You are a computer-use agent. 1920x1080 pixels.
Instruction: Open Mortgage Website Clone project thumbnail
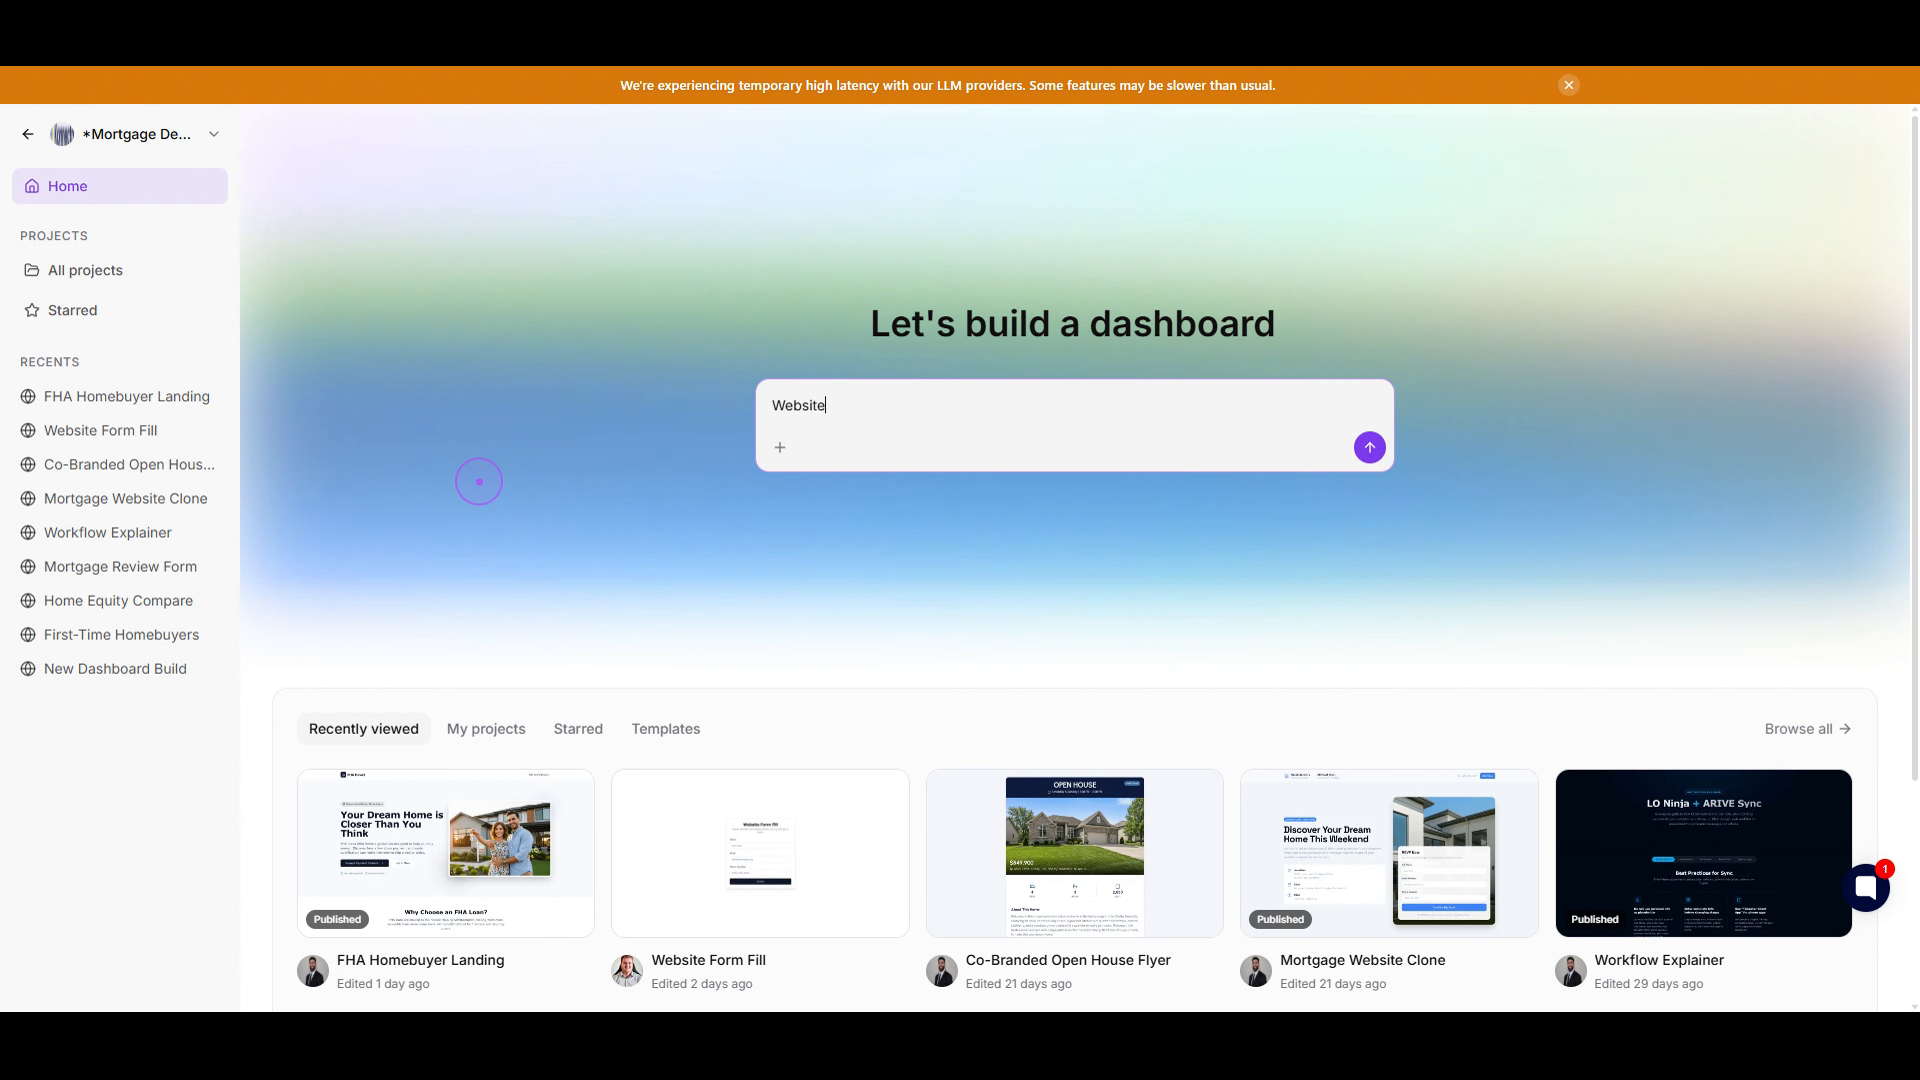1389,853
